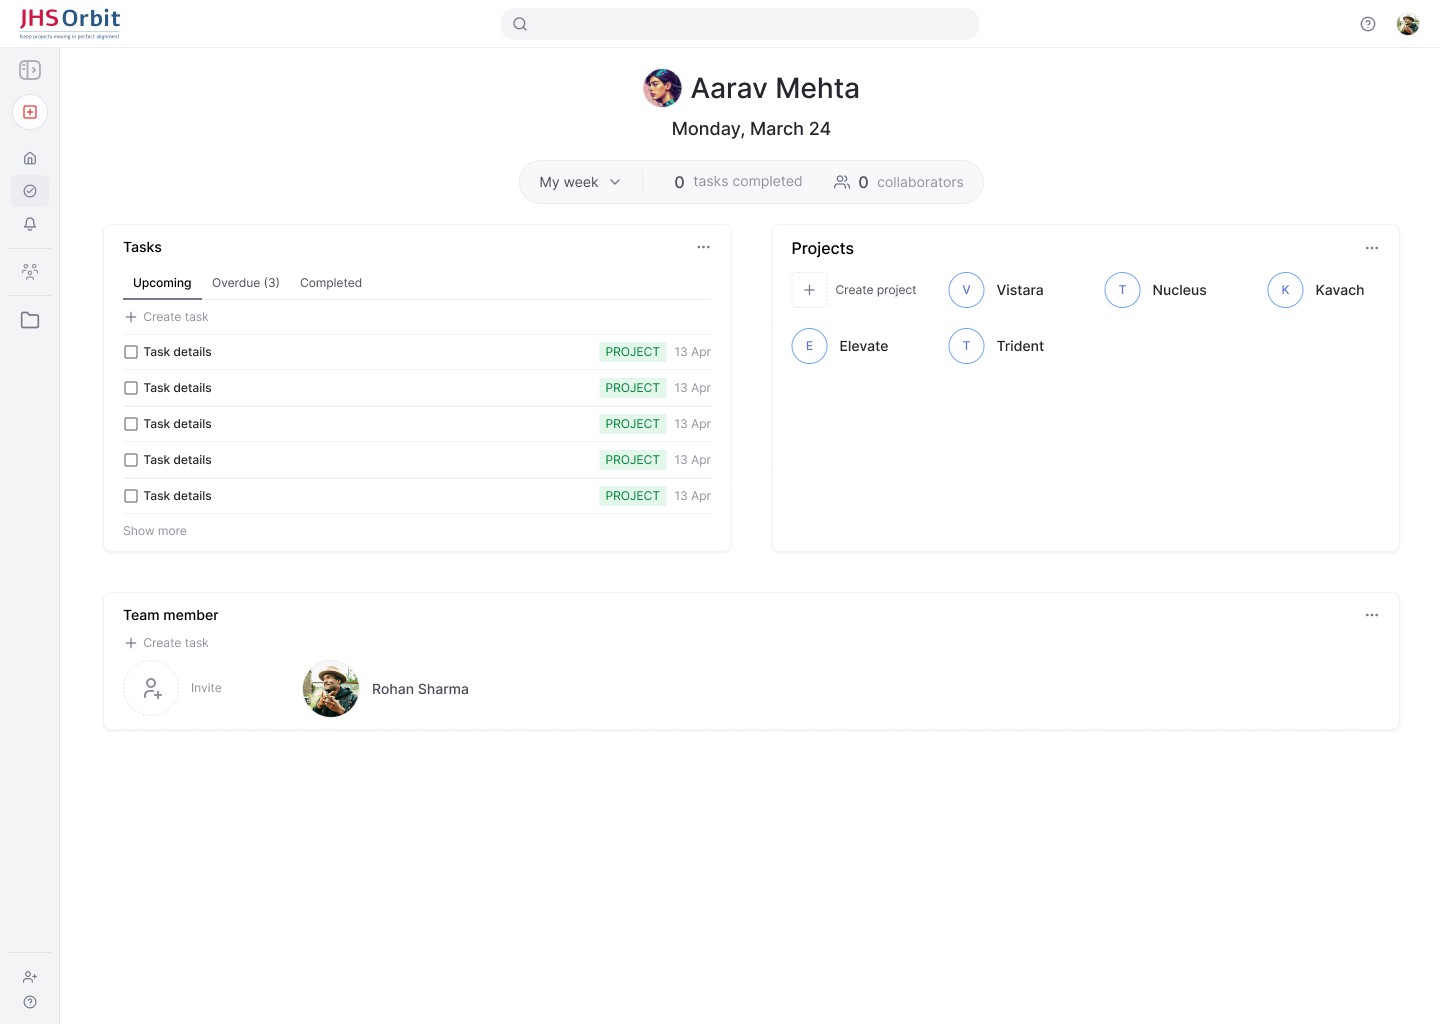Screen dimensions: 1440x1024
Task: Click the red plus create icon in sidebar
Action: [x=30, y=112]
